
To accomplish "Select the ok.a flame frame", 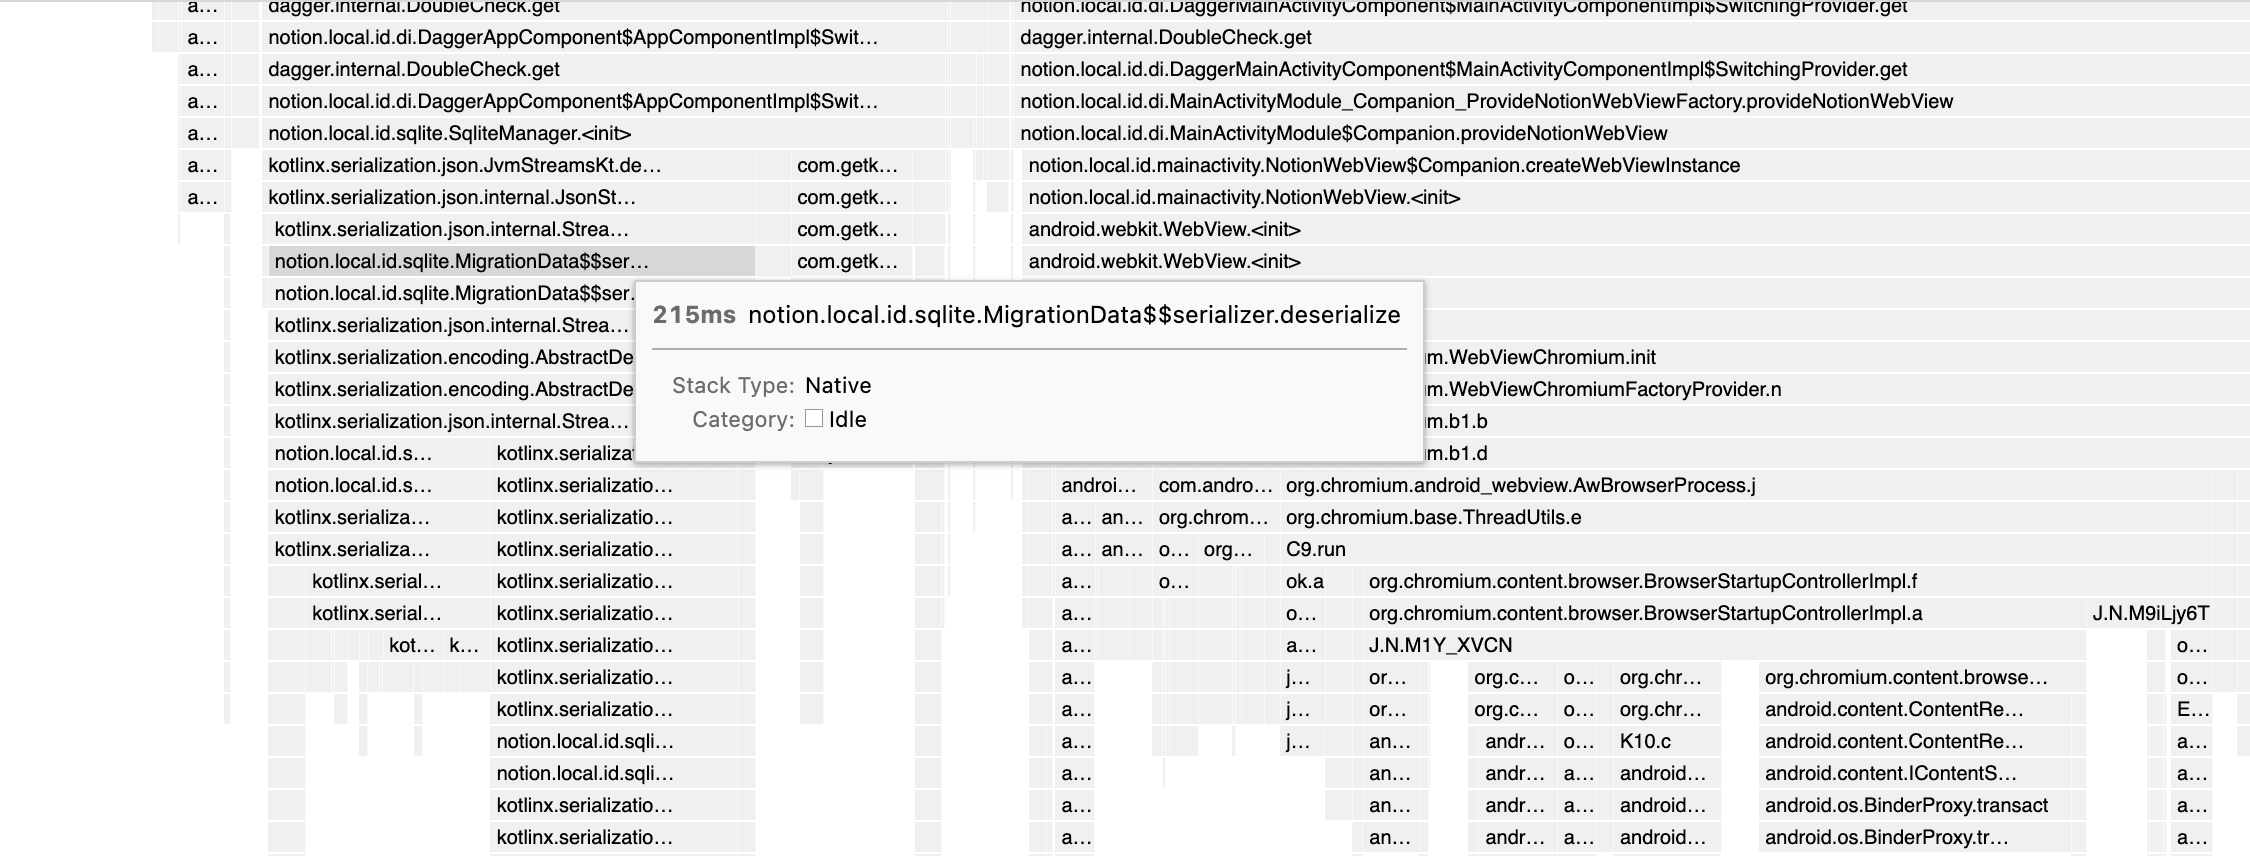I will click(1304, 582).
